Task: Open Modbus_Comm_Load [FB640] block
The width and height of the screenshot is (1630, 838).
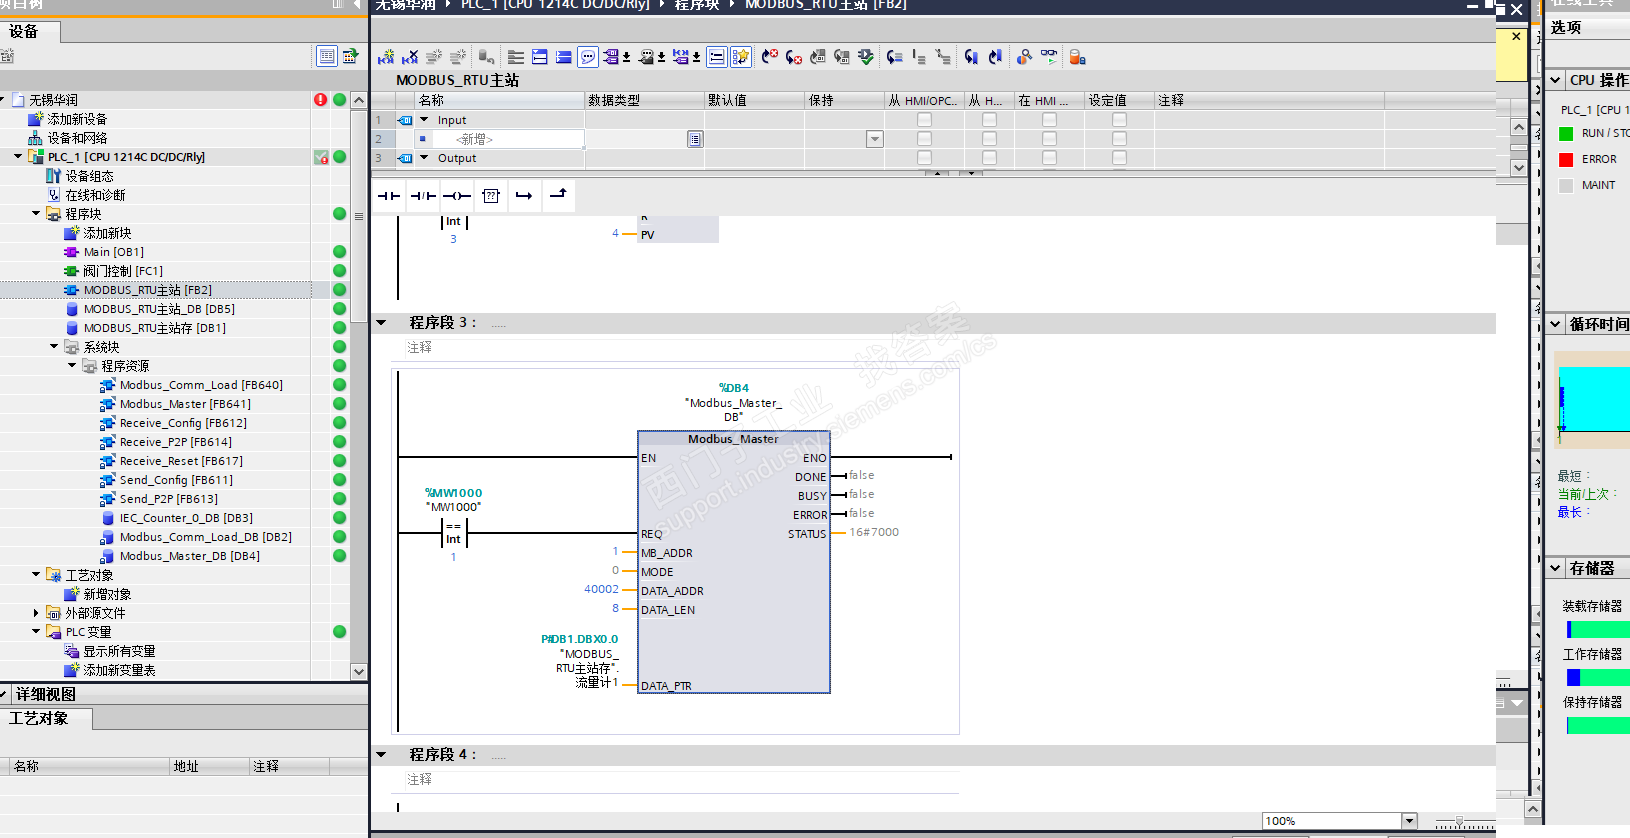Action: coord(201,385)
